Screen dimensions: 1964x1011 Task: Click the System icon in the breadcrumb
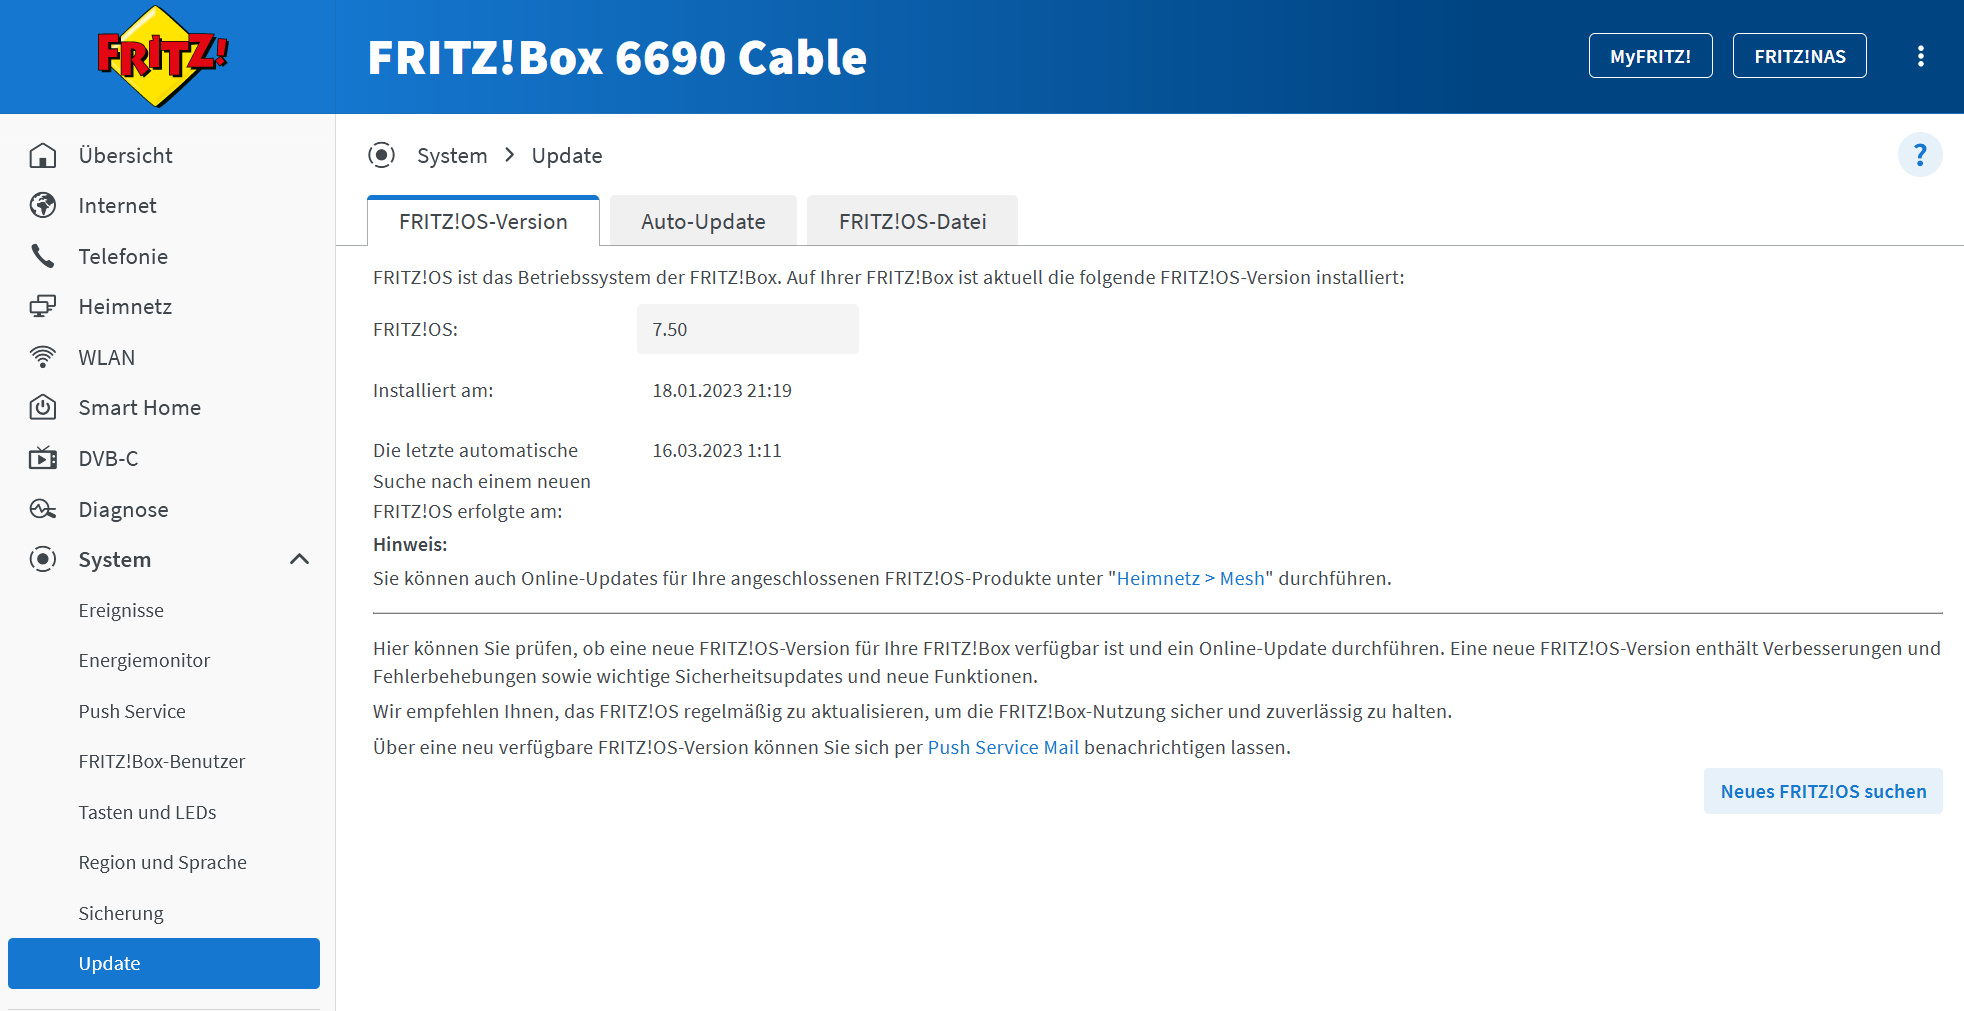383,155
